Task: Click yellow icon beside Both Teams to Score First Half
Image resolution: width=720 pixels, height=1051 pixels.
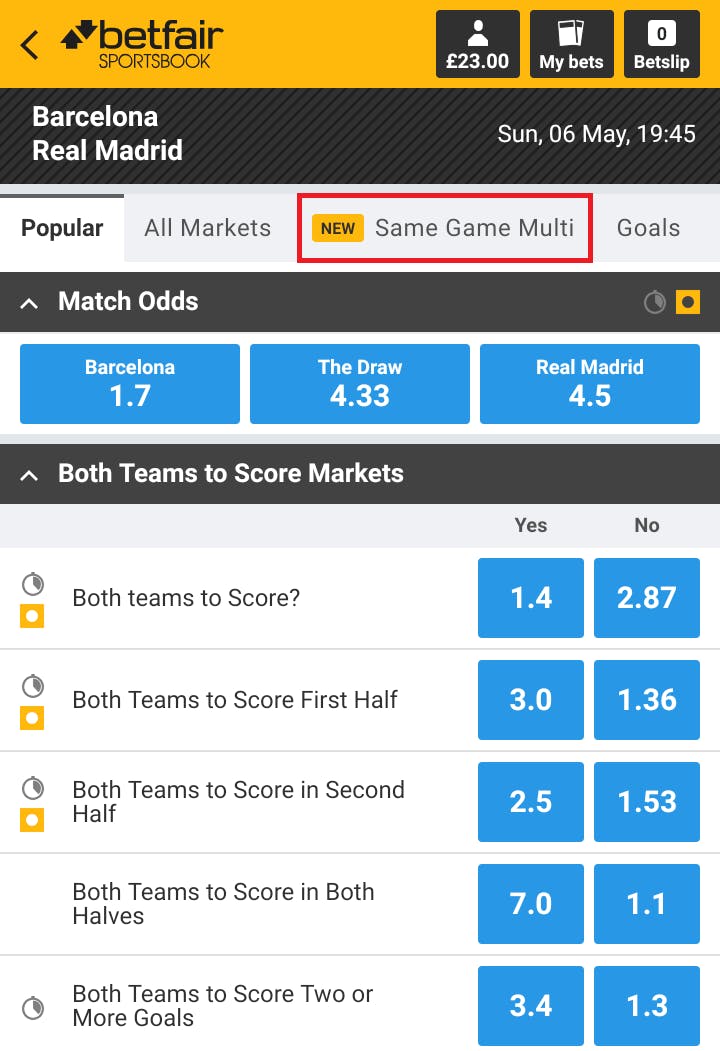Action: point(33,718)
